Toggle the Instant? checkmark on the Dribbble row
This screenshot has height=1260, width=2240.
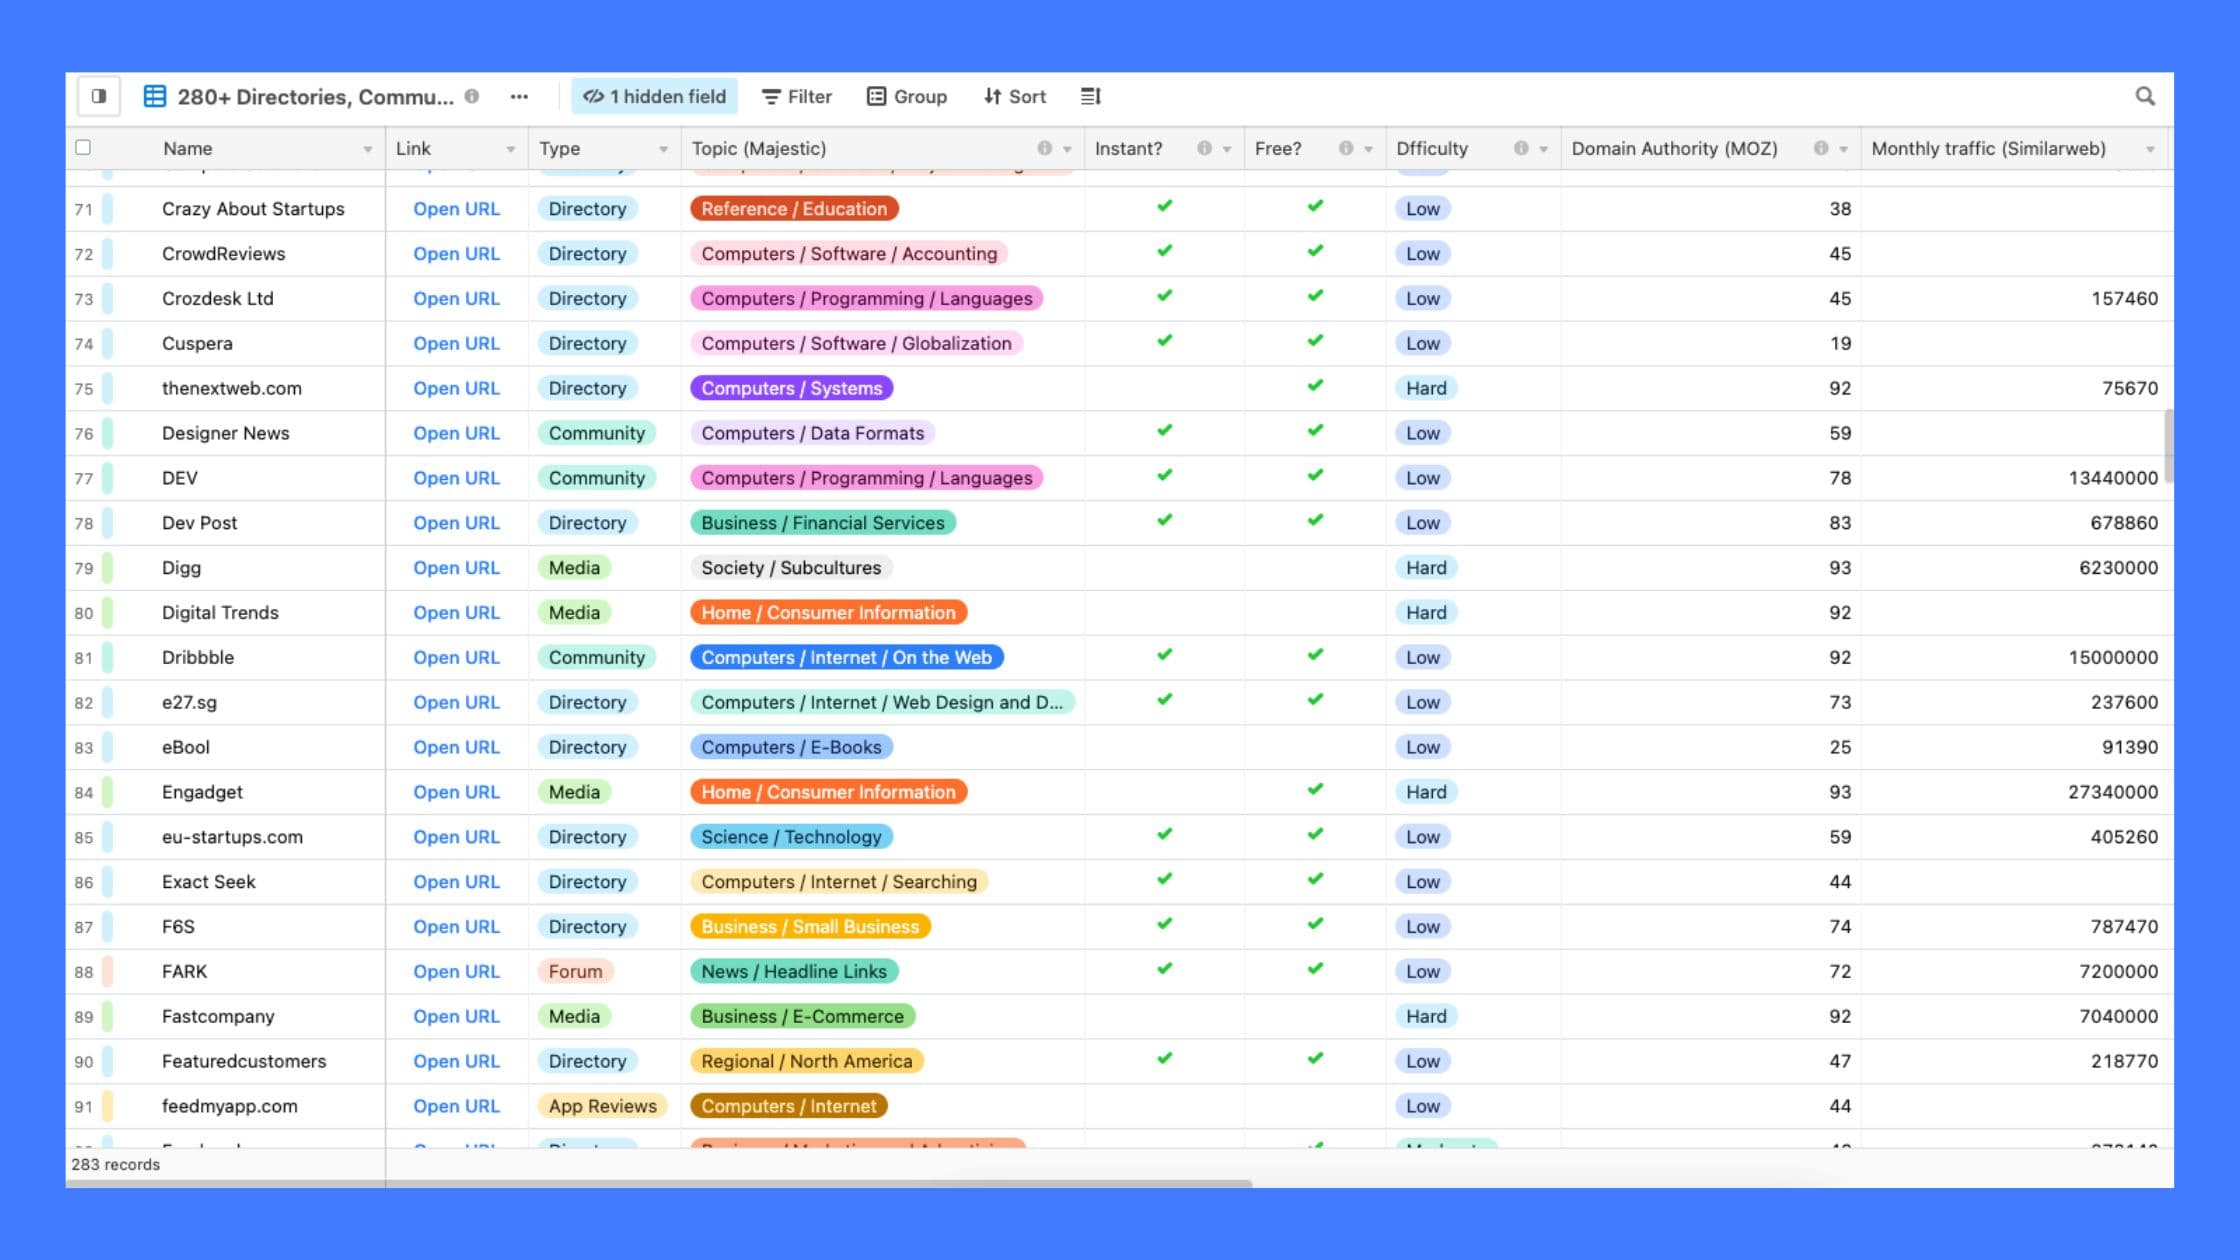[1163, 657]
